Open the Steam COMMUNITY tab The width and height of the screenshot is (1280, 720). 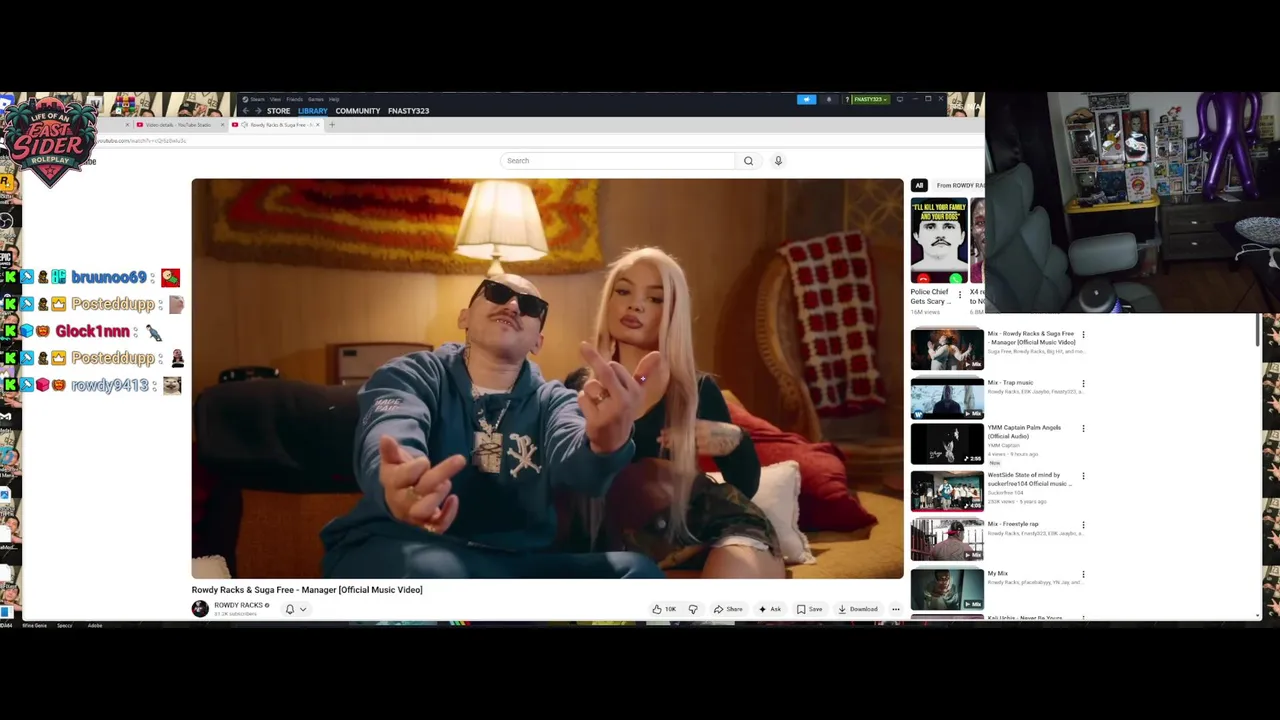click(358, 111)
